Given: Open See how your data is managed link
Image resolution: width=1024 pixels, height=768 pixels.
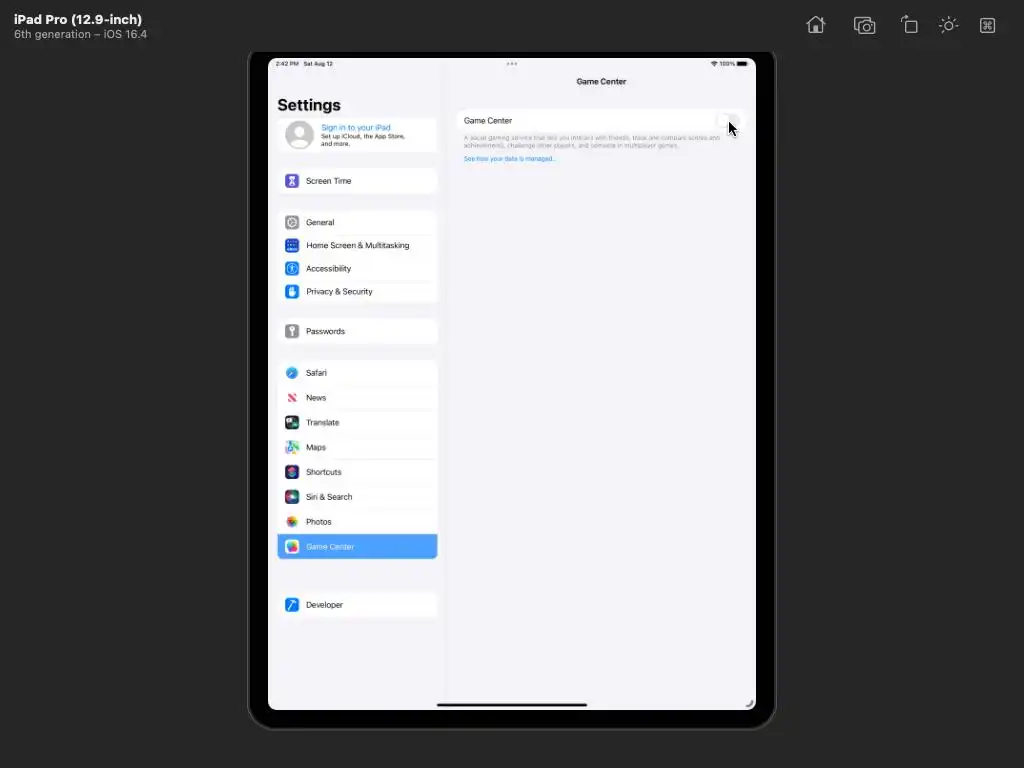Looking at the screenshot, I should 509,159.
